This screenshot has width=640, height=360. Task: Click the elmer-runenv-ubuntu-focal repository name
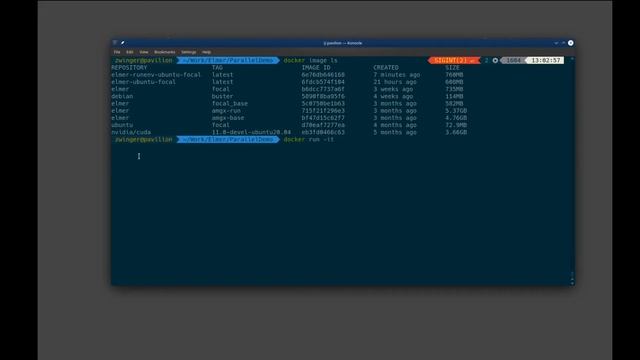[x=156, y=75]
